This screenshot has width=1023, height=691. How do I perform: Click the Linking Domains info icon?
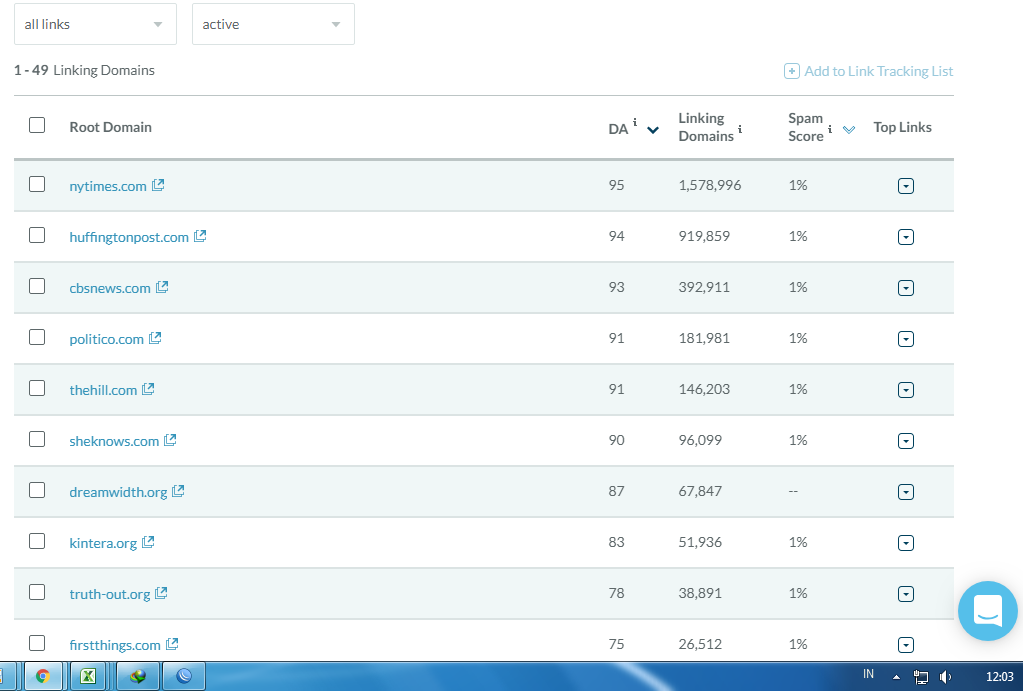coord(740,129)
